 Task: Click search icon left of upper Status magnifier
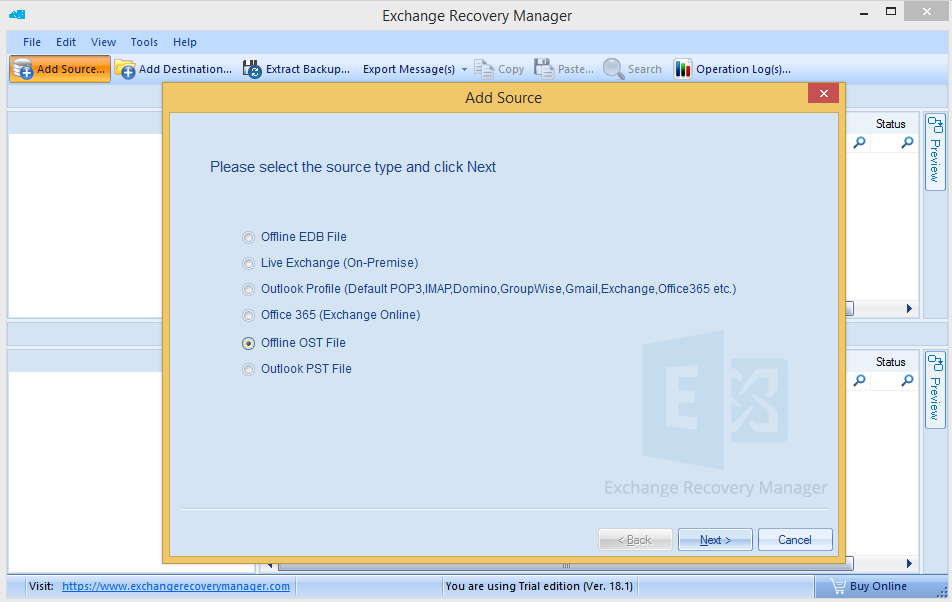coord(860,143)
